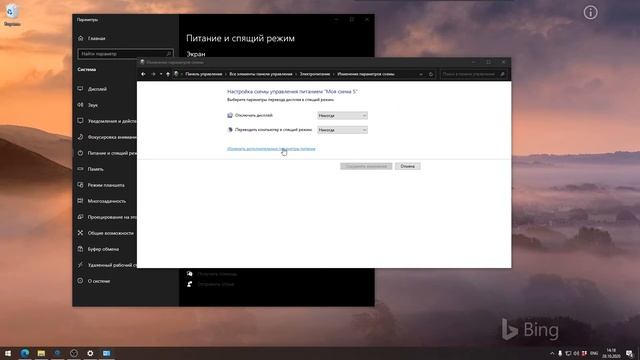The width and height of the screenshot is (640, 360).
Task: Select Многозадачность in Settings sidebar
Action: click(107, 201)
